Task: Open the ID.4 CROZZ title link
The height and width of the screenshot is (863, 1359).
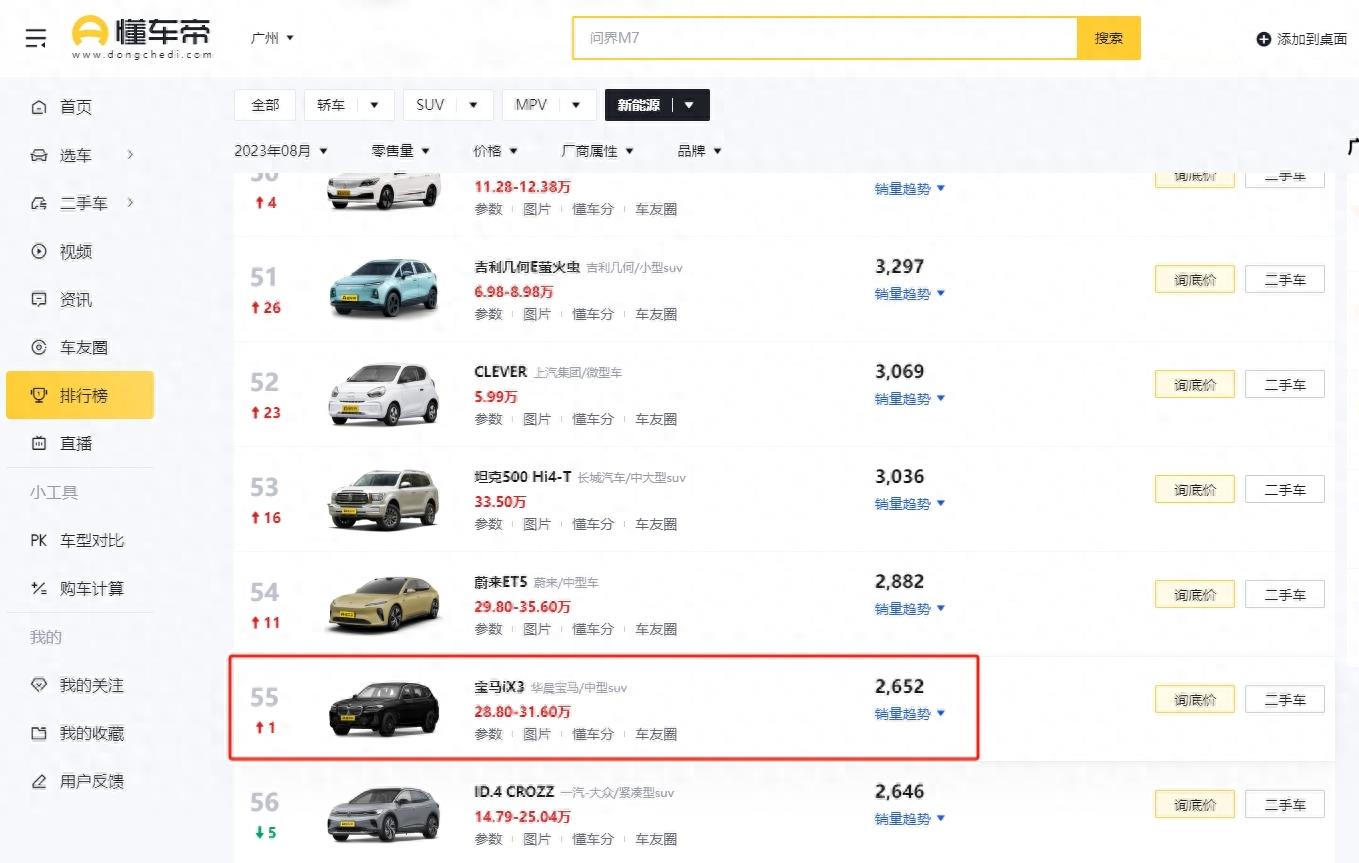Action: tap(514, 792)
